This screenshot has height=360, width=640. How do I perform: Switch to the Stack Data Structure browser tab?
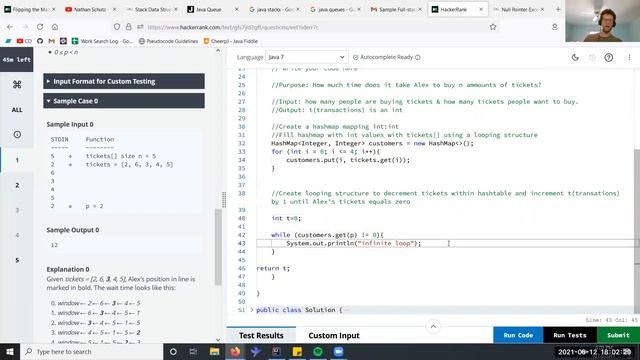click(151, 9)
